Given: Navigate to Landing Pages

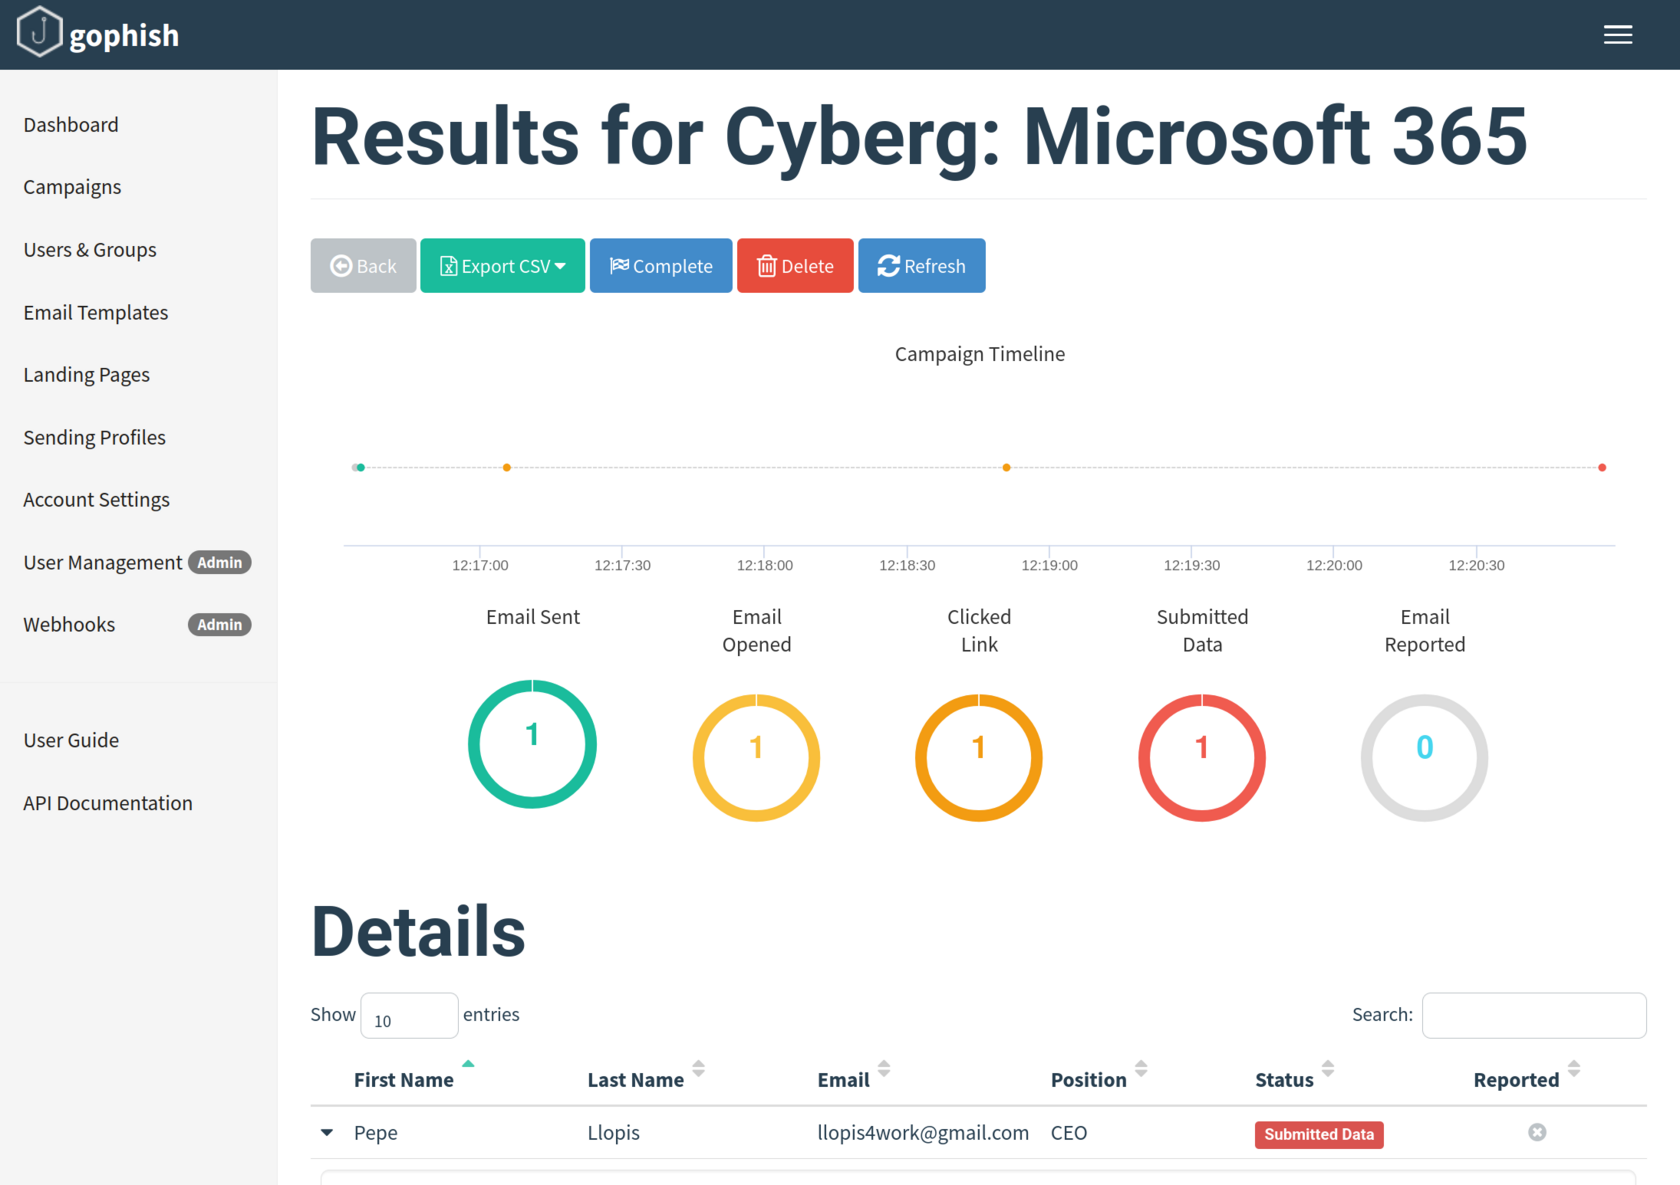Looking at the screenshot, I should pyautogui.click(x=87, y=375).
